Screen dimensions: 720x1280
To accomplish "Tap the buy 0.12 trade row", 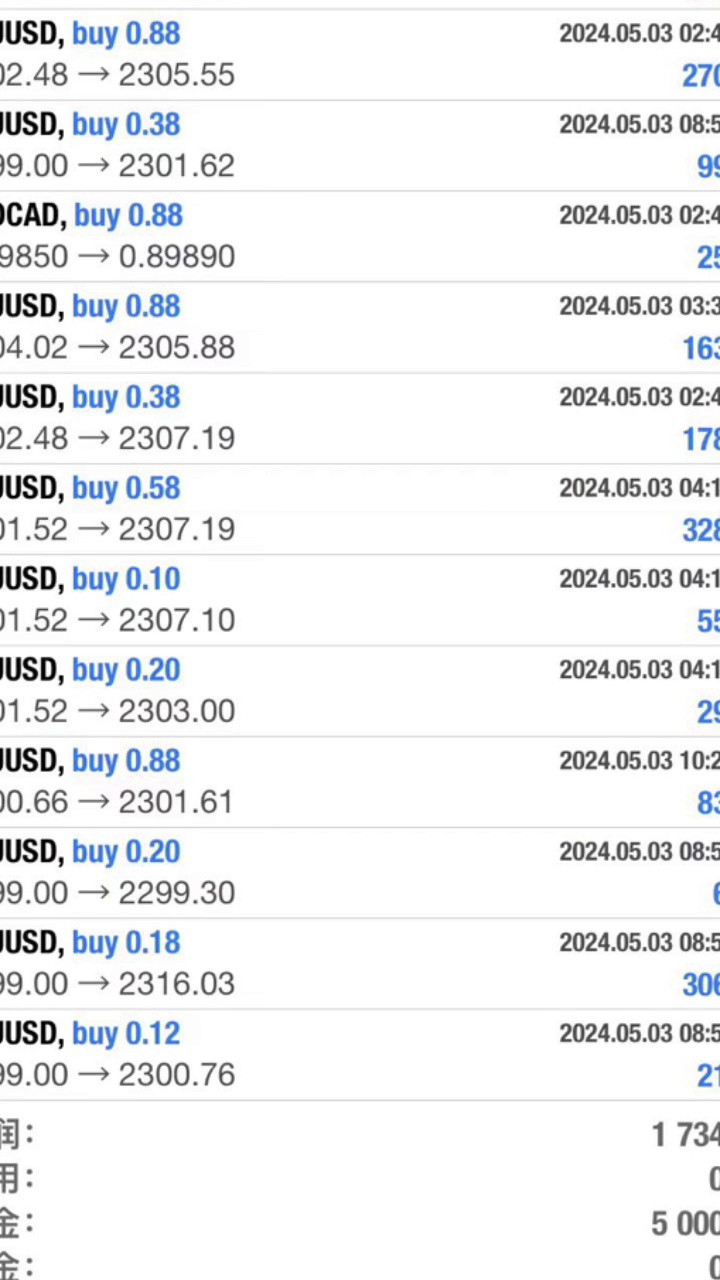I will pyautogui.click(x=360, y=1056).
